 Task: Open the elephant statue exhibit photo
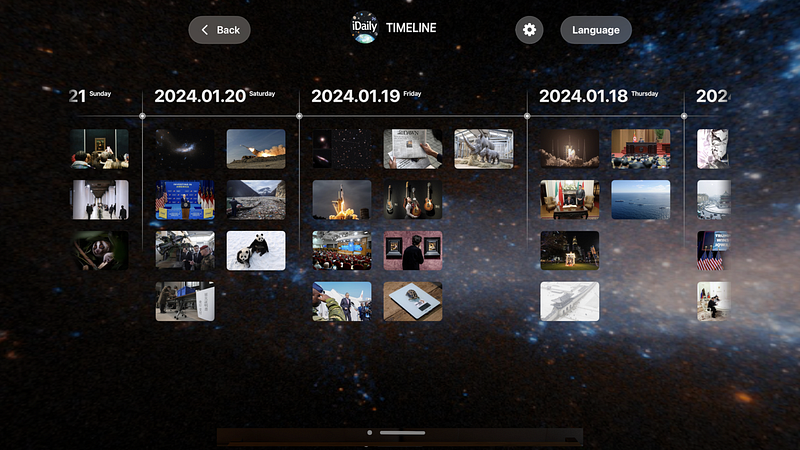[x=484, y=148]
